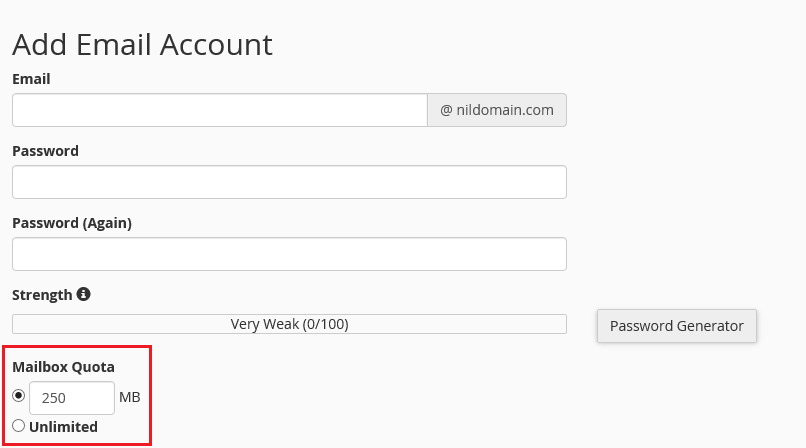Click the mailbox quota size field
Screen dimensions: 806x448
point(72,398)
